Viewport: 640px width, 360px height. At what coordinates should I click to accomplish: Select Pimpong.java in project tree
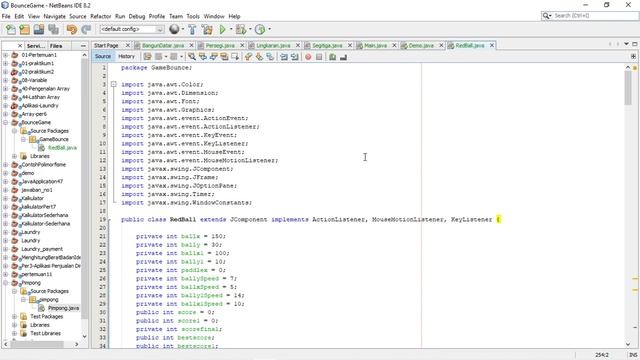[63, 308]
